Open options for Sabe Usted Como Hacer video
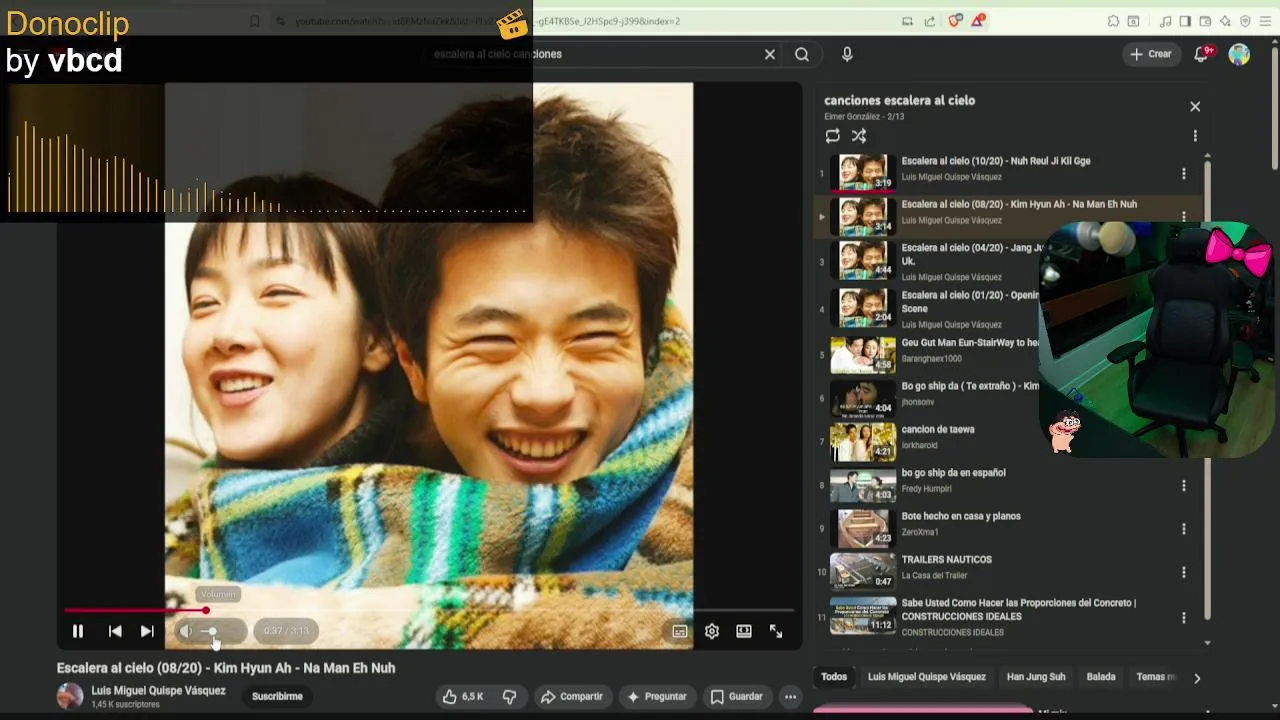 point(1184,618)
